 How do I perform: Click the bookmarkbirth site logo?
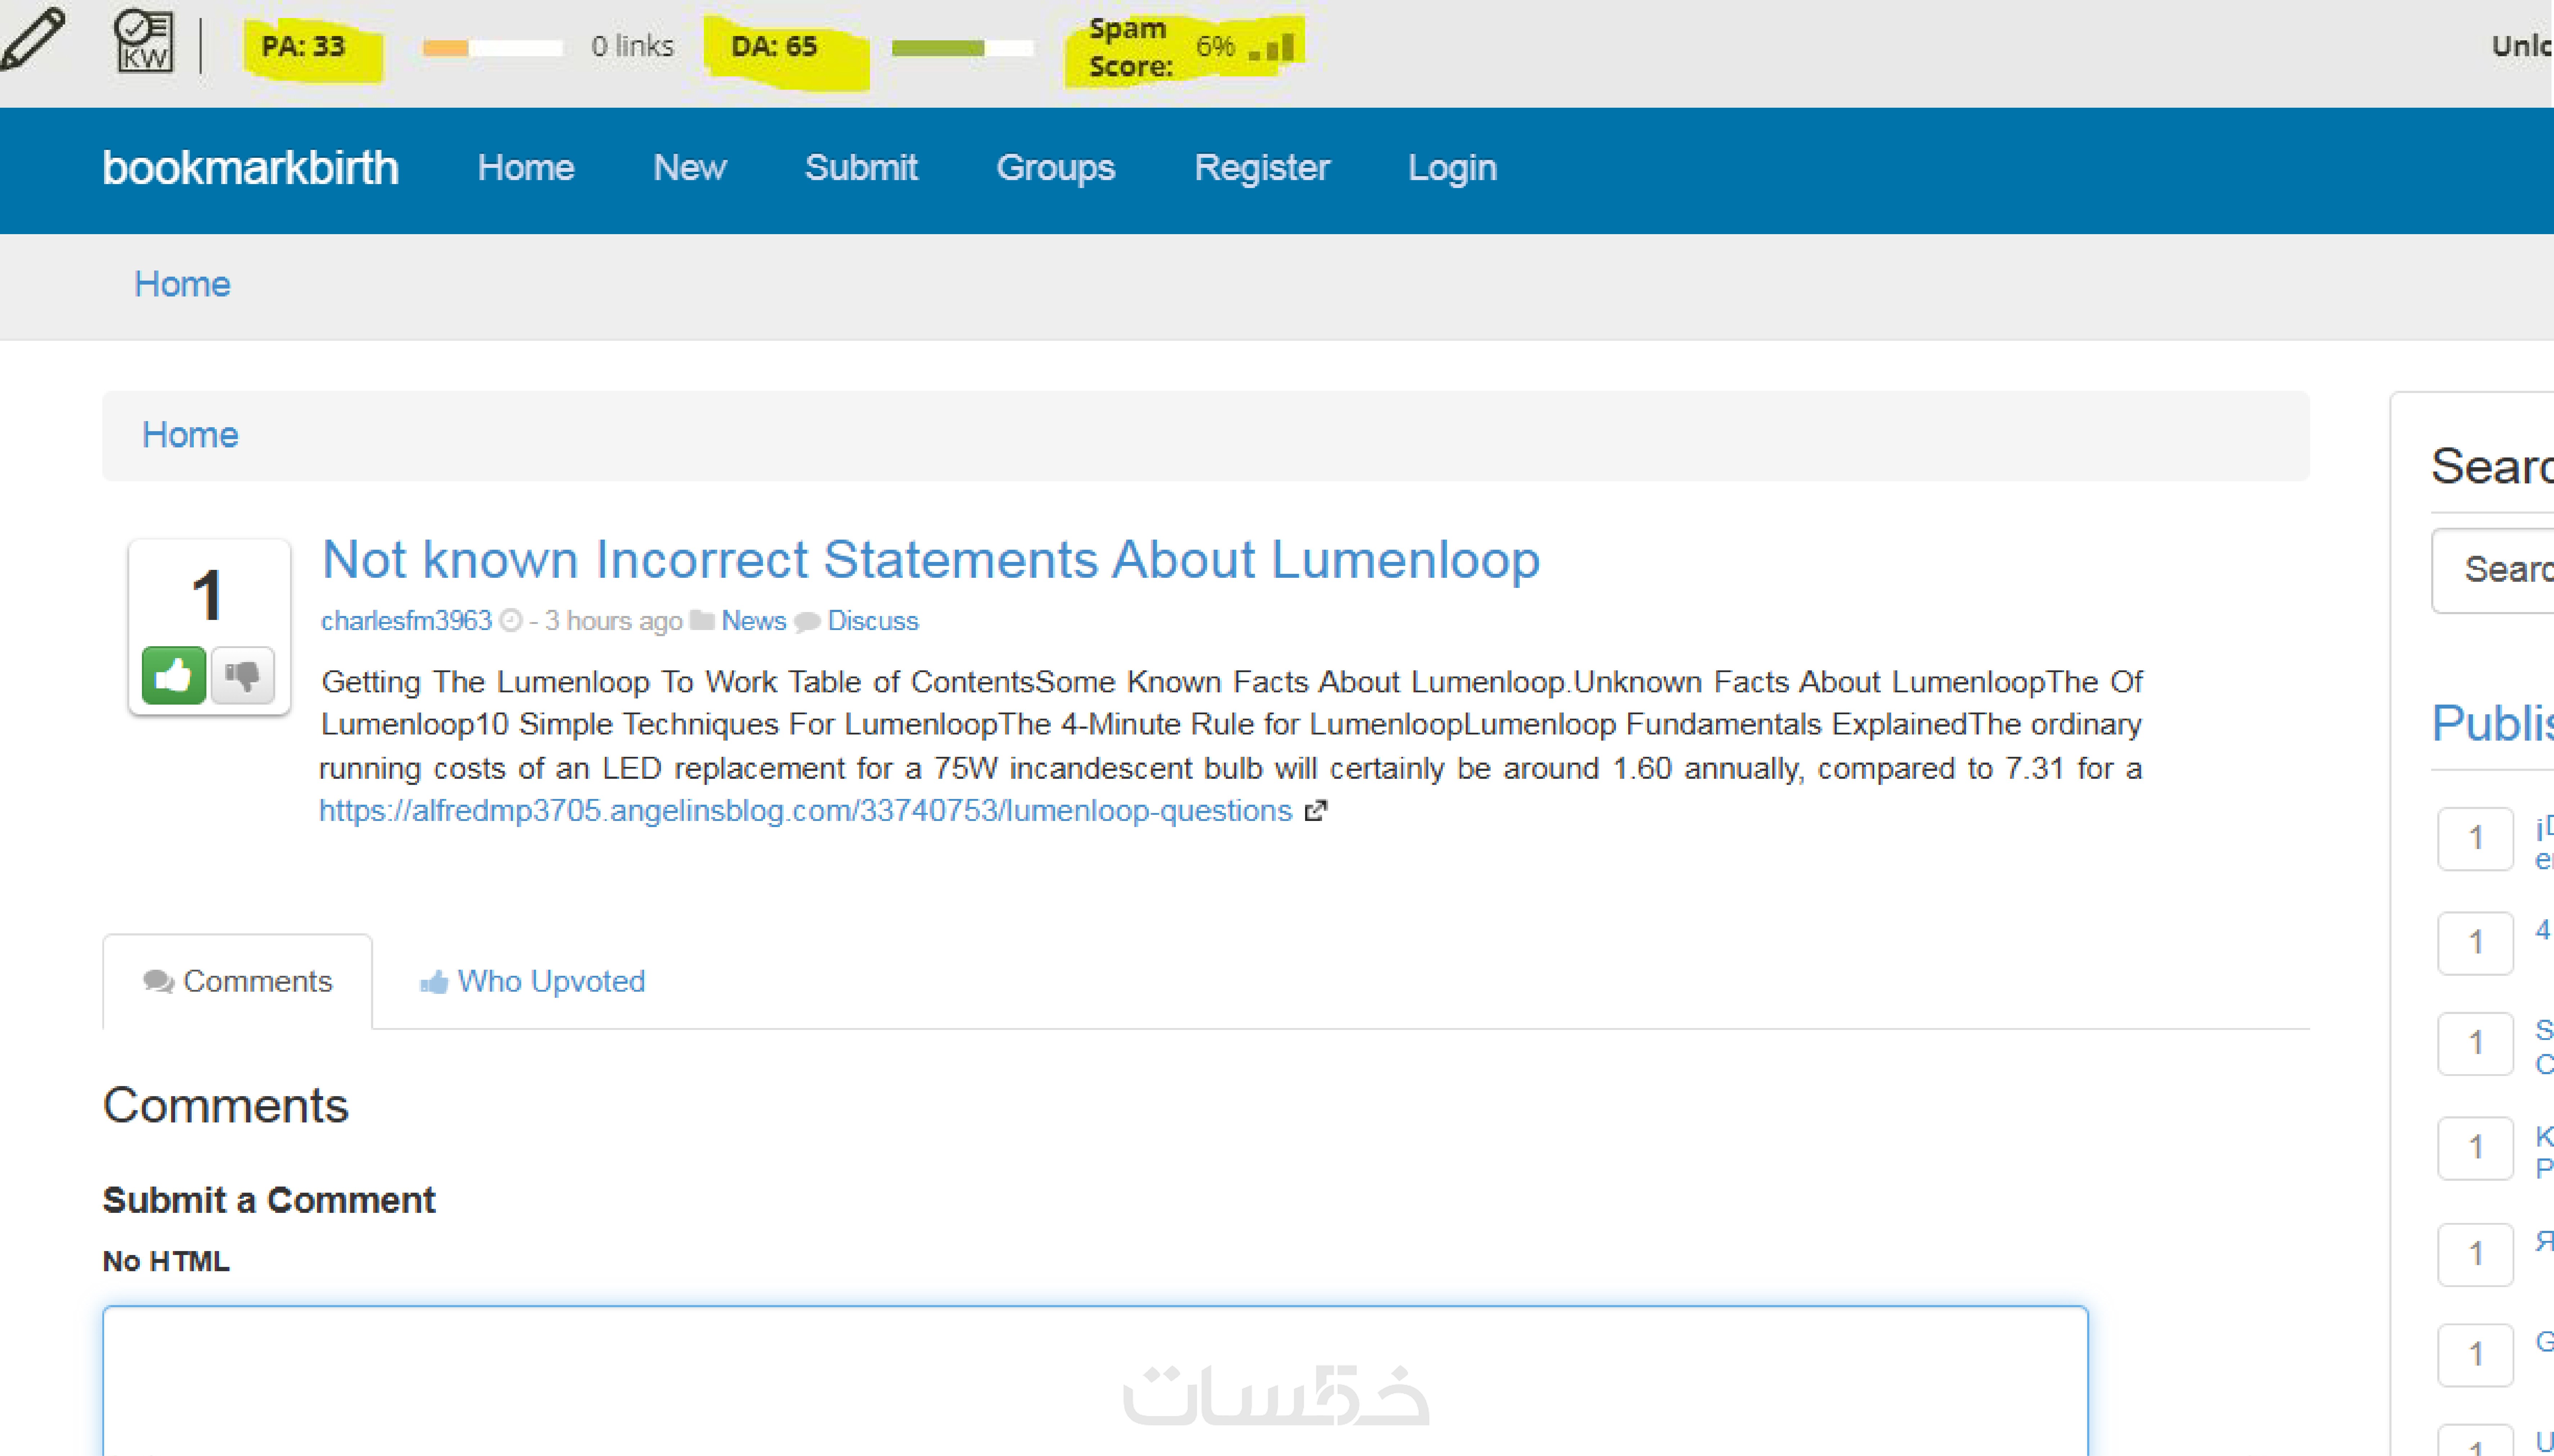click(x=250, y=168)
